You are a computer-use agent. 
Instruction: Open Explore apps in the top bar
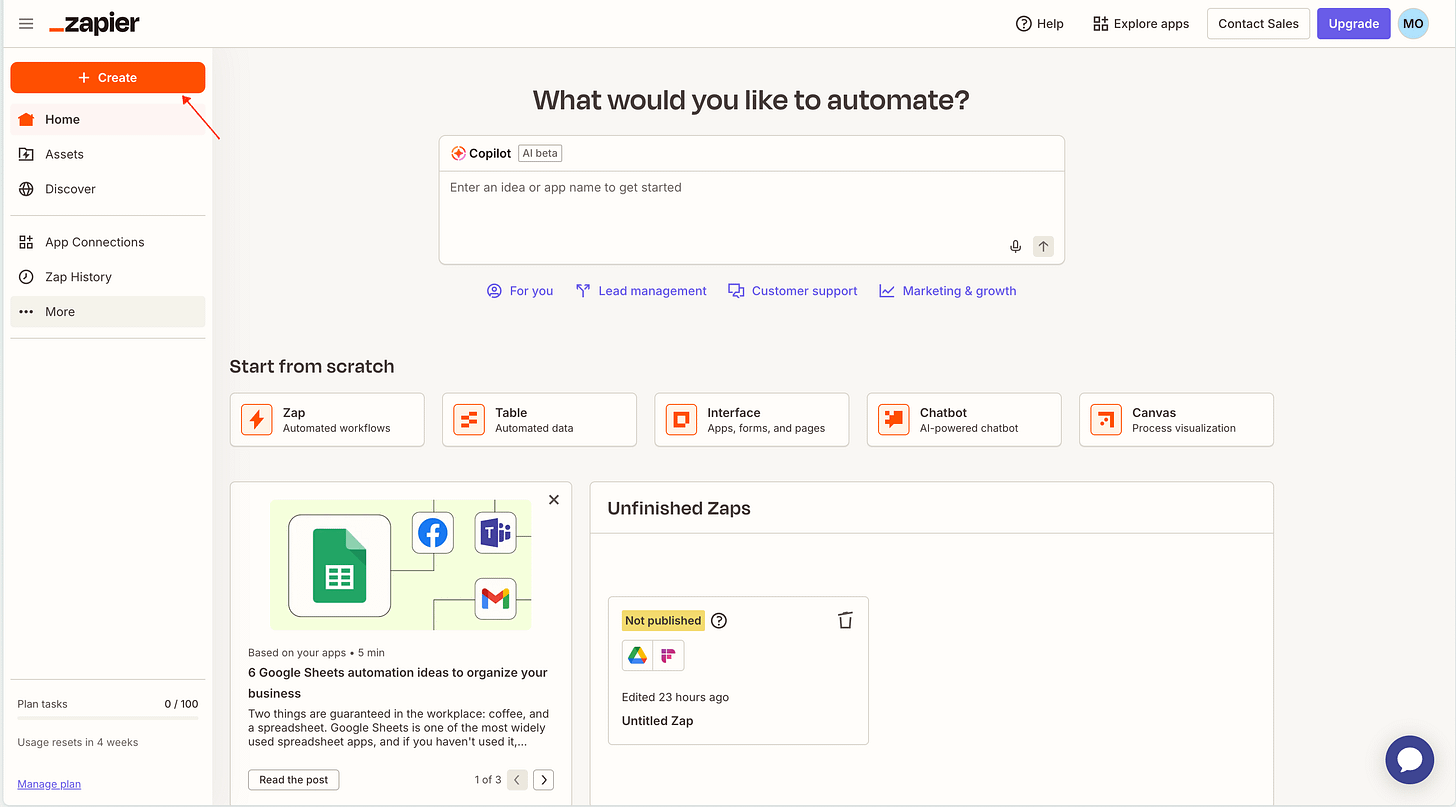click(x=1141, y=24)
